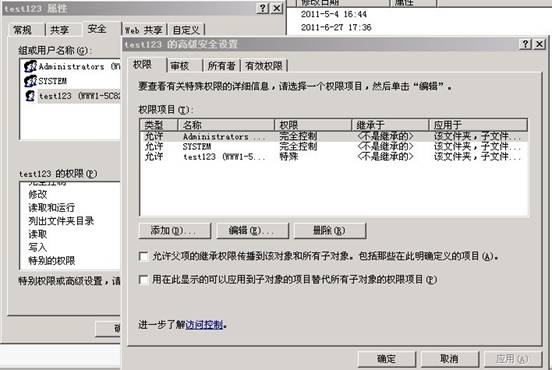Open the 访问控制 link
The height and width of the screenshot is (370, 552).
tap(204, 325)
